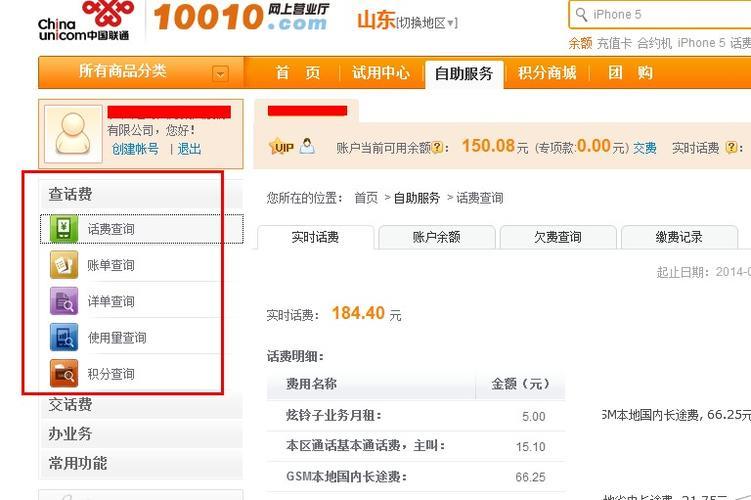Open the 试用中心 navigation item
The height and width of the screenshot is (500, 751).
tap(381, 73)
